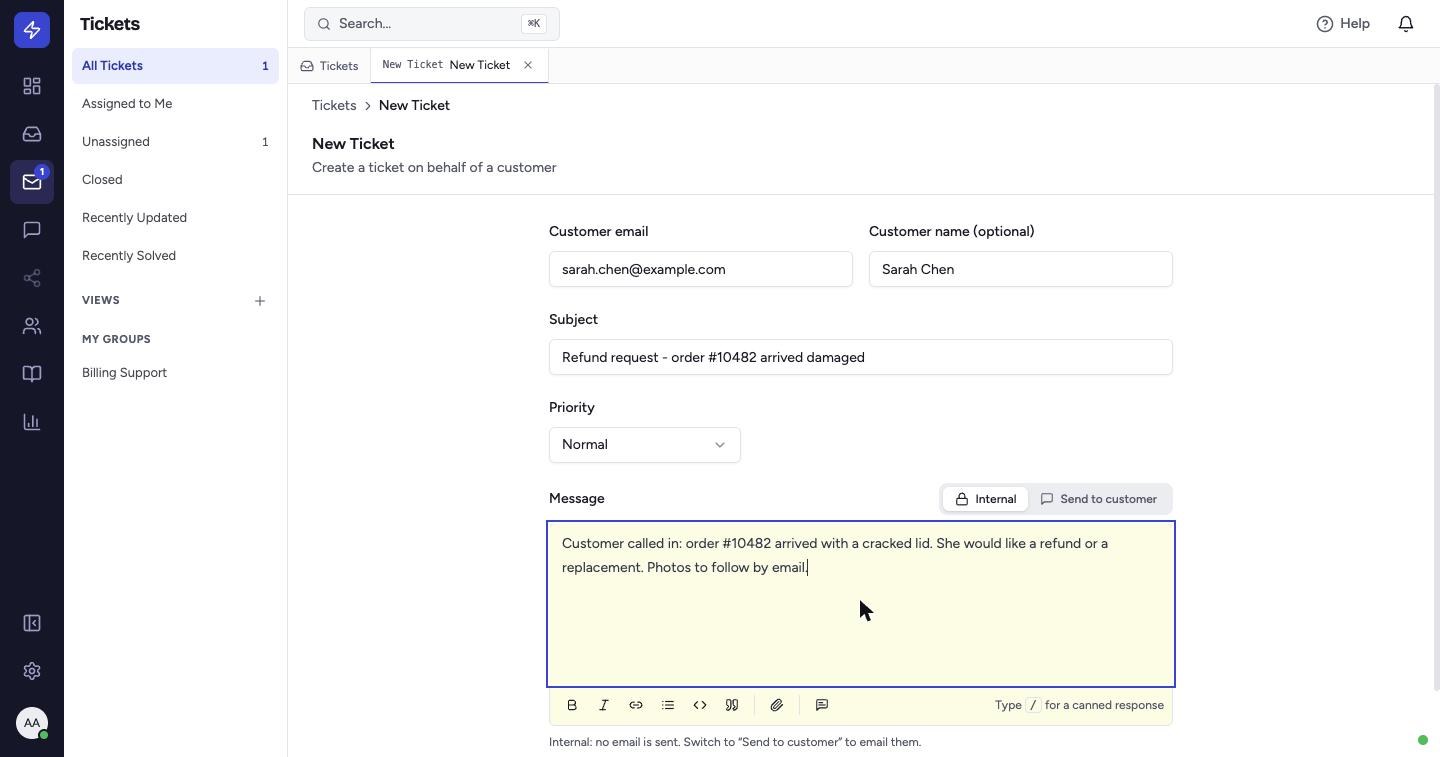Click the AA user avatar
The height and width of the screenshot is (757, 1440).
(x=32, y=722)
